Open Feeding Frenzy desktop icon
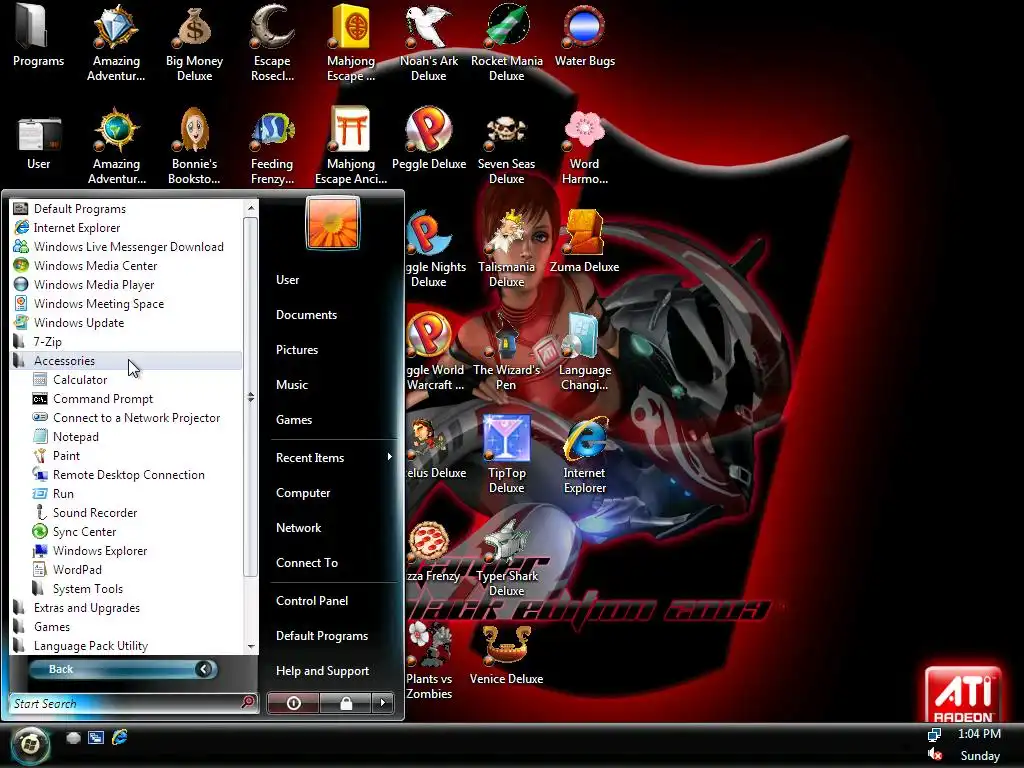The image size is (1024, 768). coord(272,146)
